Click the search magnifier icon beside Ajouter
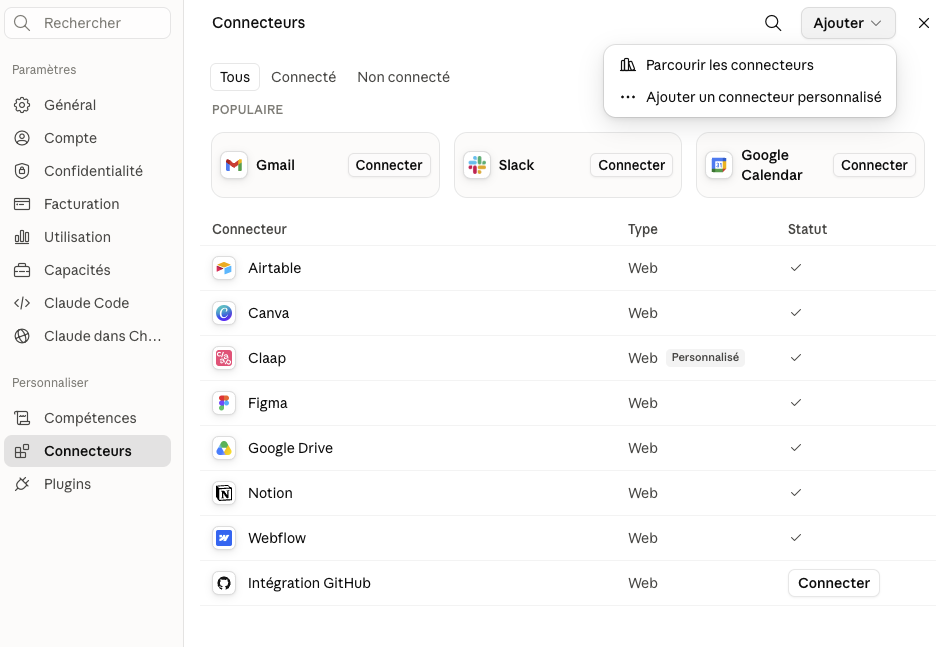Screen dimensions: 946x647 pyautogui.click(x=773, y=23)
